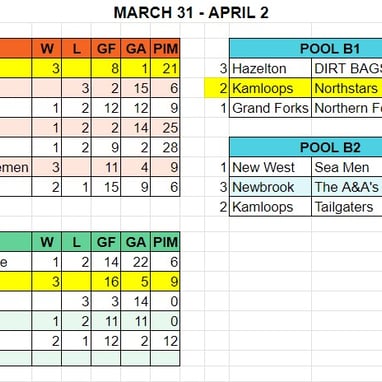Select the Grand Forks cell

coord(270,108)
